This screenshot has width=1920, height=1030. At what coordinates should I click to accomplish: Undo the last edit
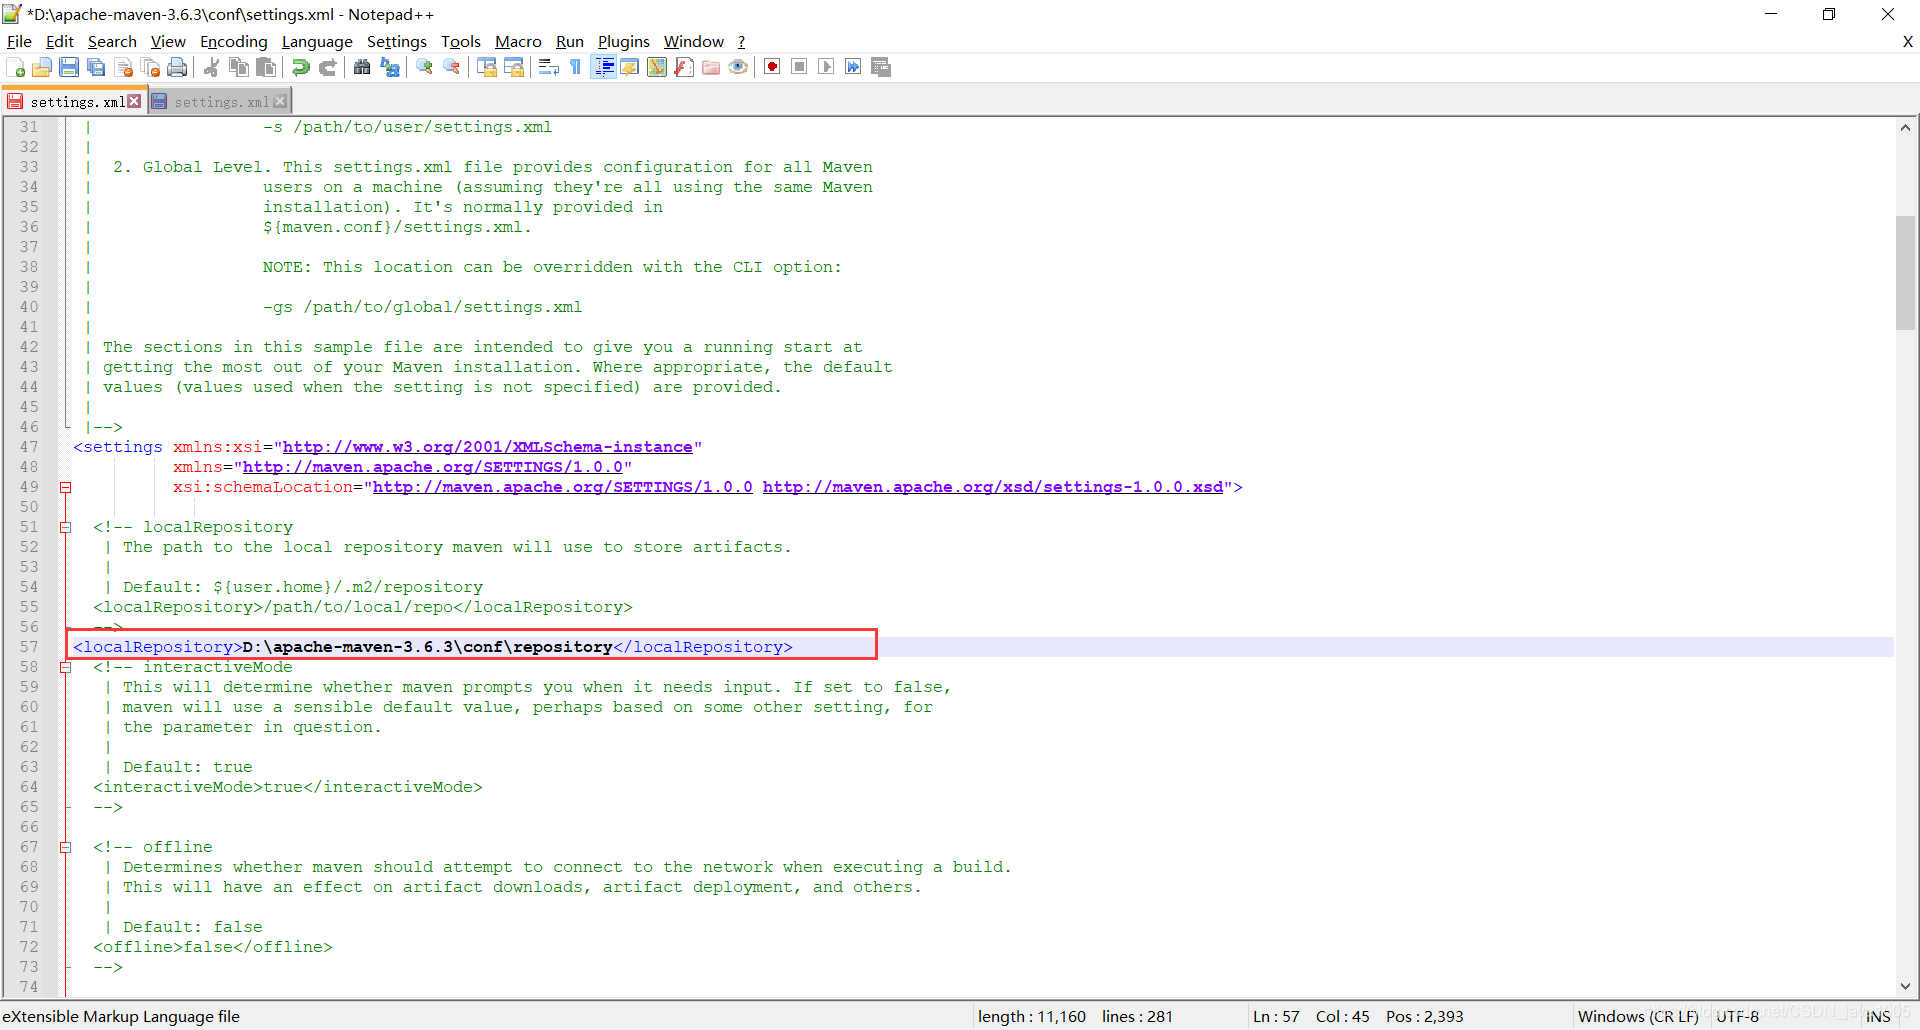coord(300,67)
